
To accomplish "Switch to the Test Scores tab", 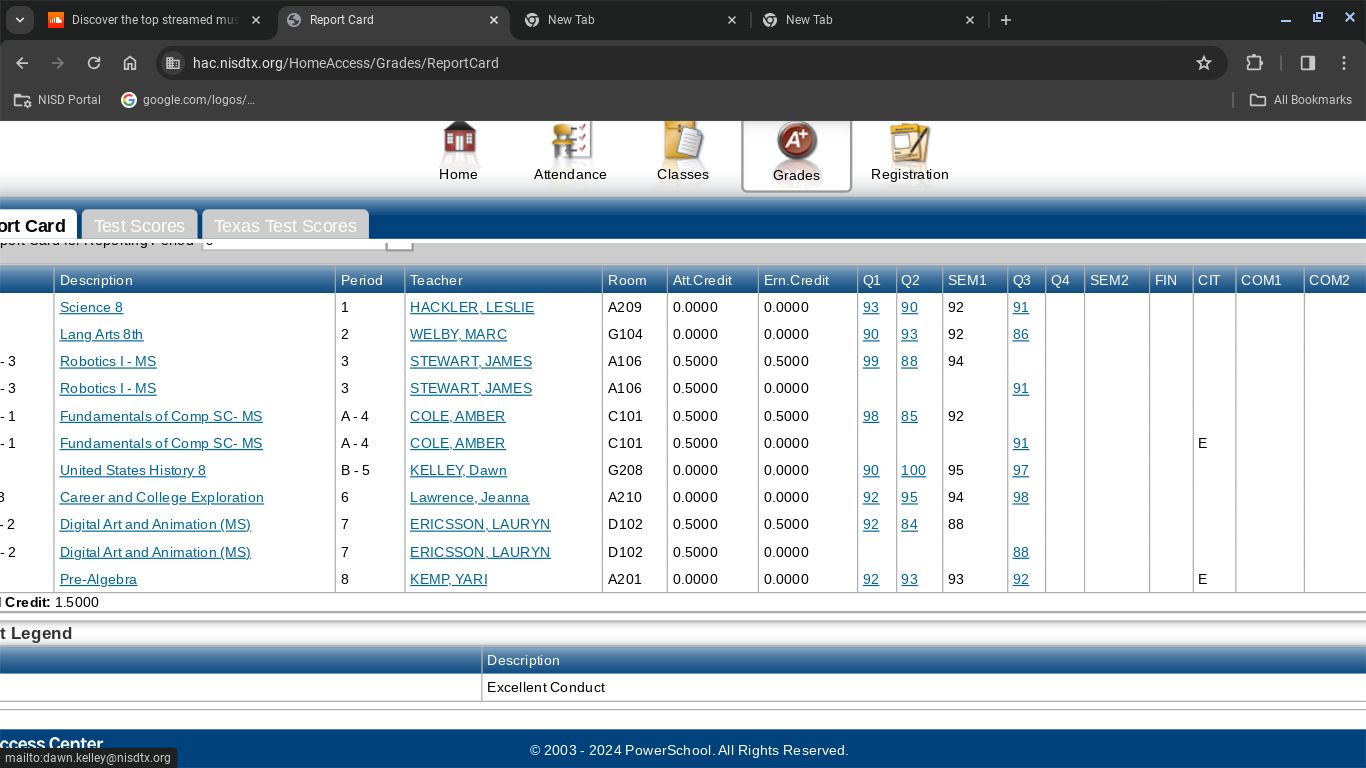I will click(x=139, y=226).
